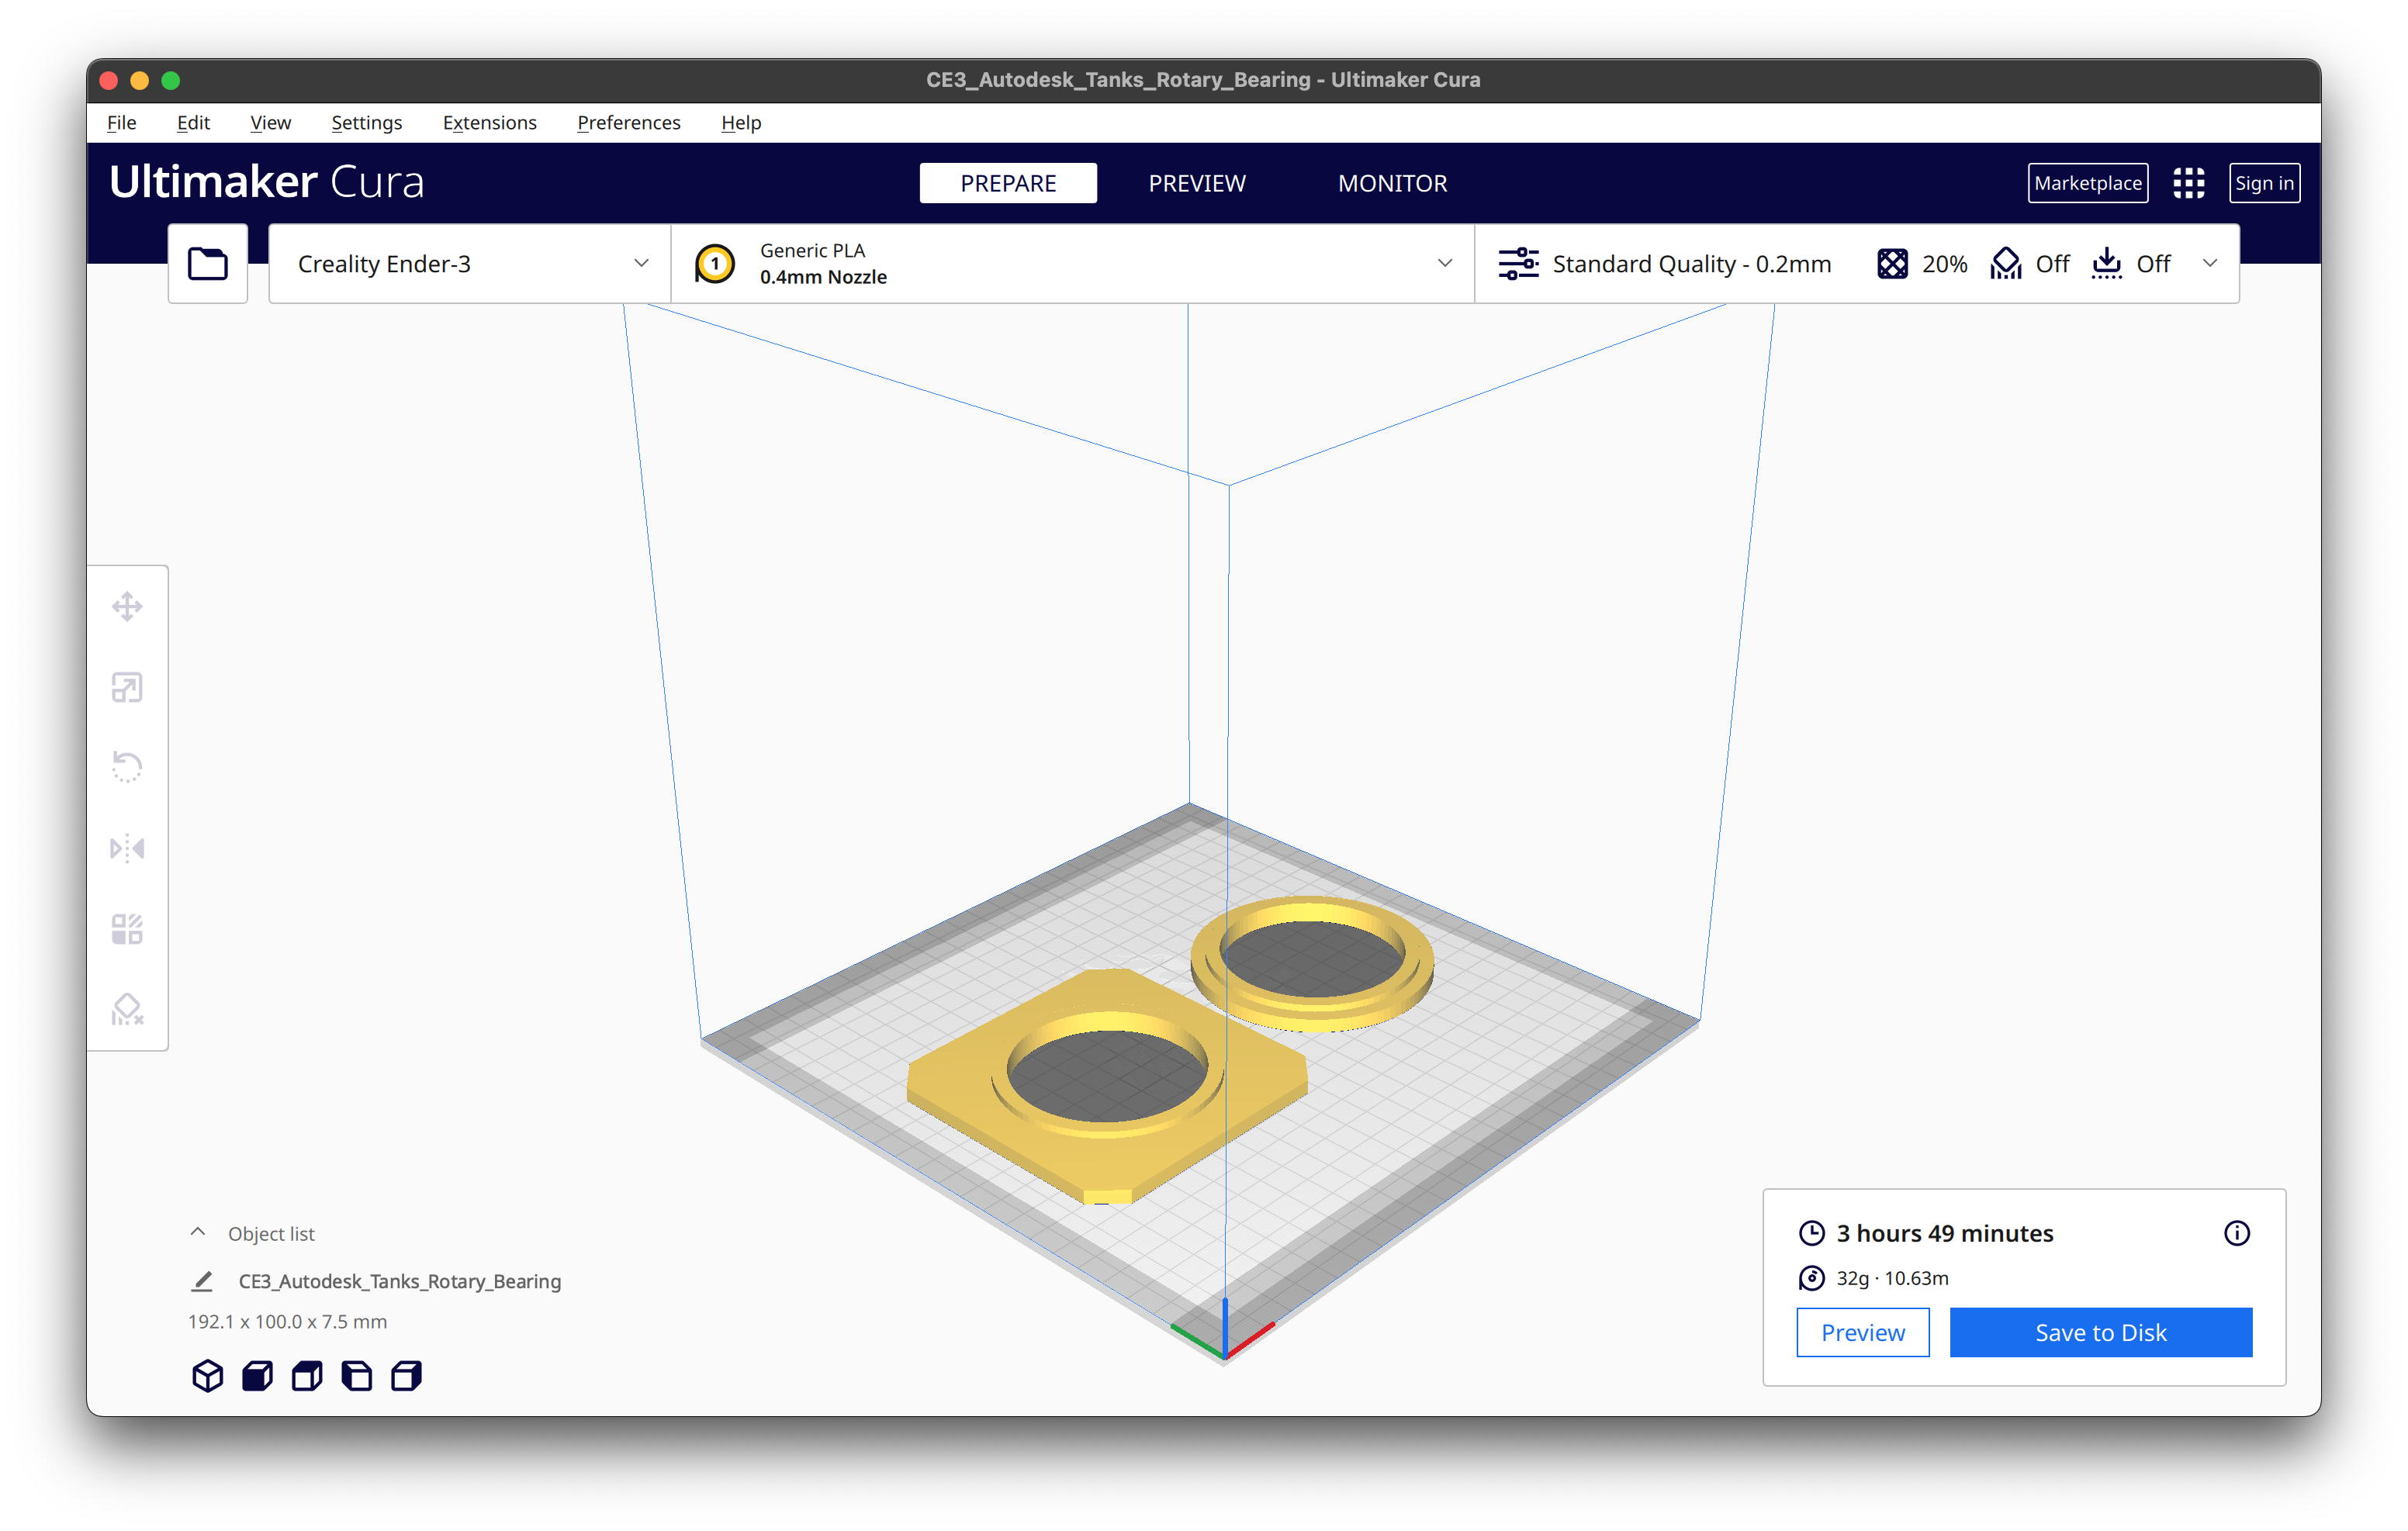Select the Rotate tool in sidebar
This screenshot has width=2408, height=1531.
coord(127,768)
